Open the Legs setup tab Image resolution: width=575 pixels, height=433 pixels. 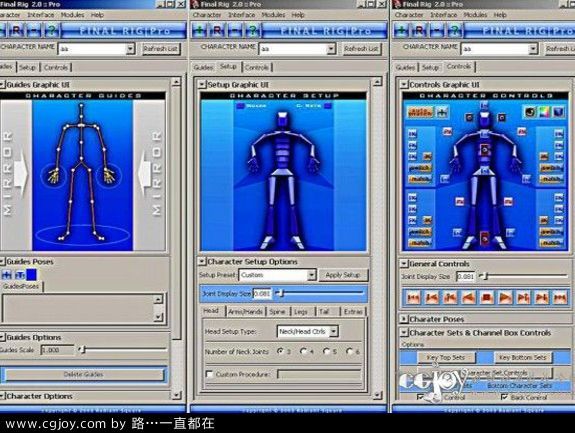tap(301, 312)
